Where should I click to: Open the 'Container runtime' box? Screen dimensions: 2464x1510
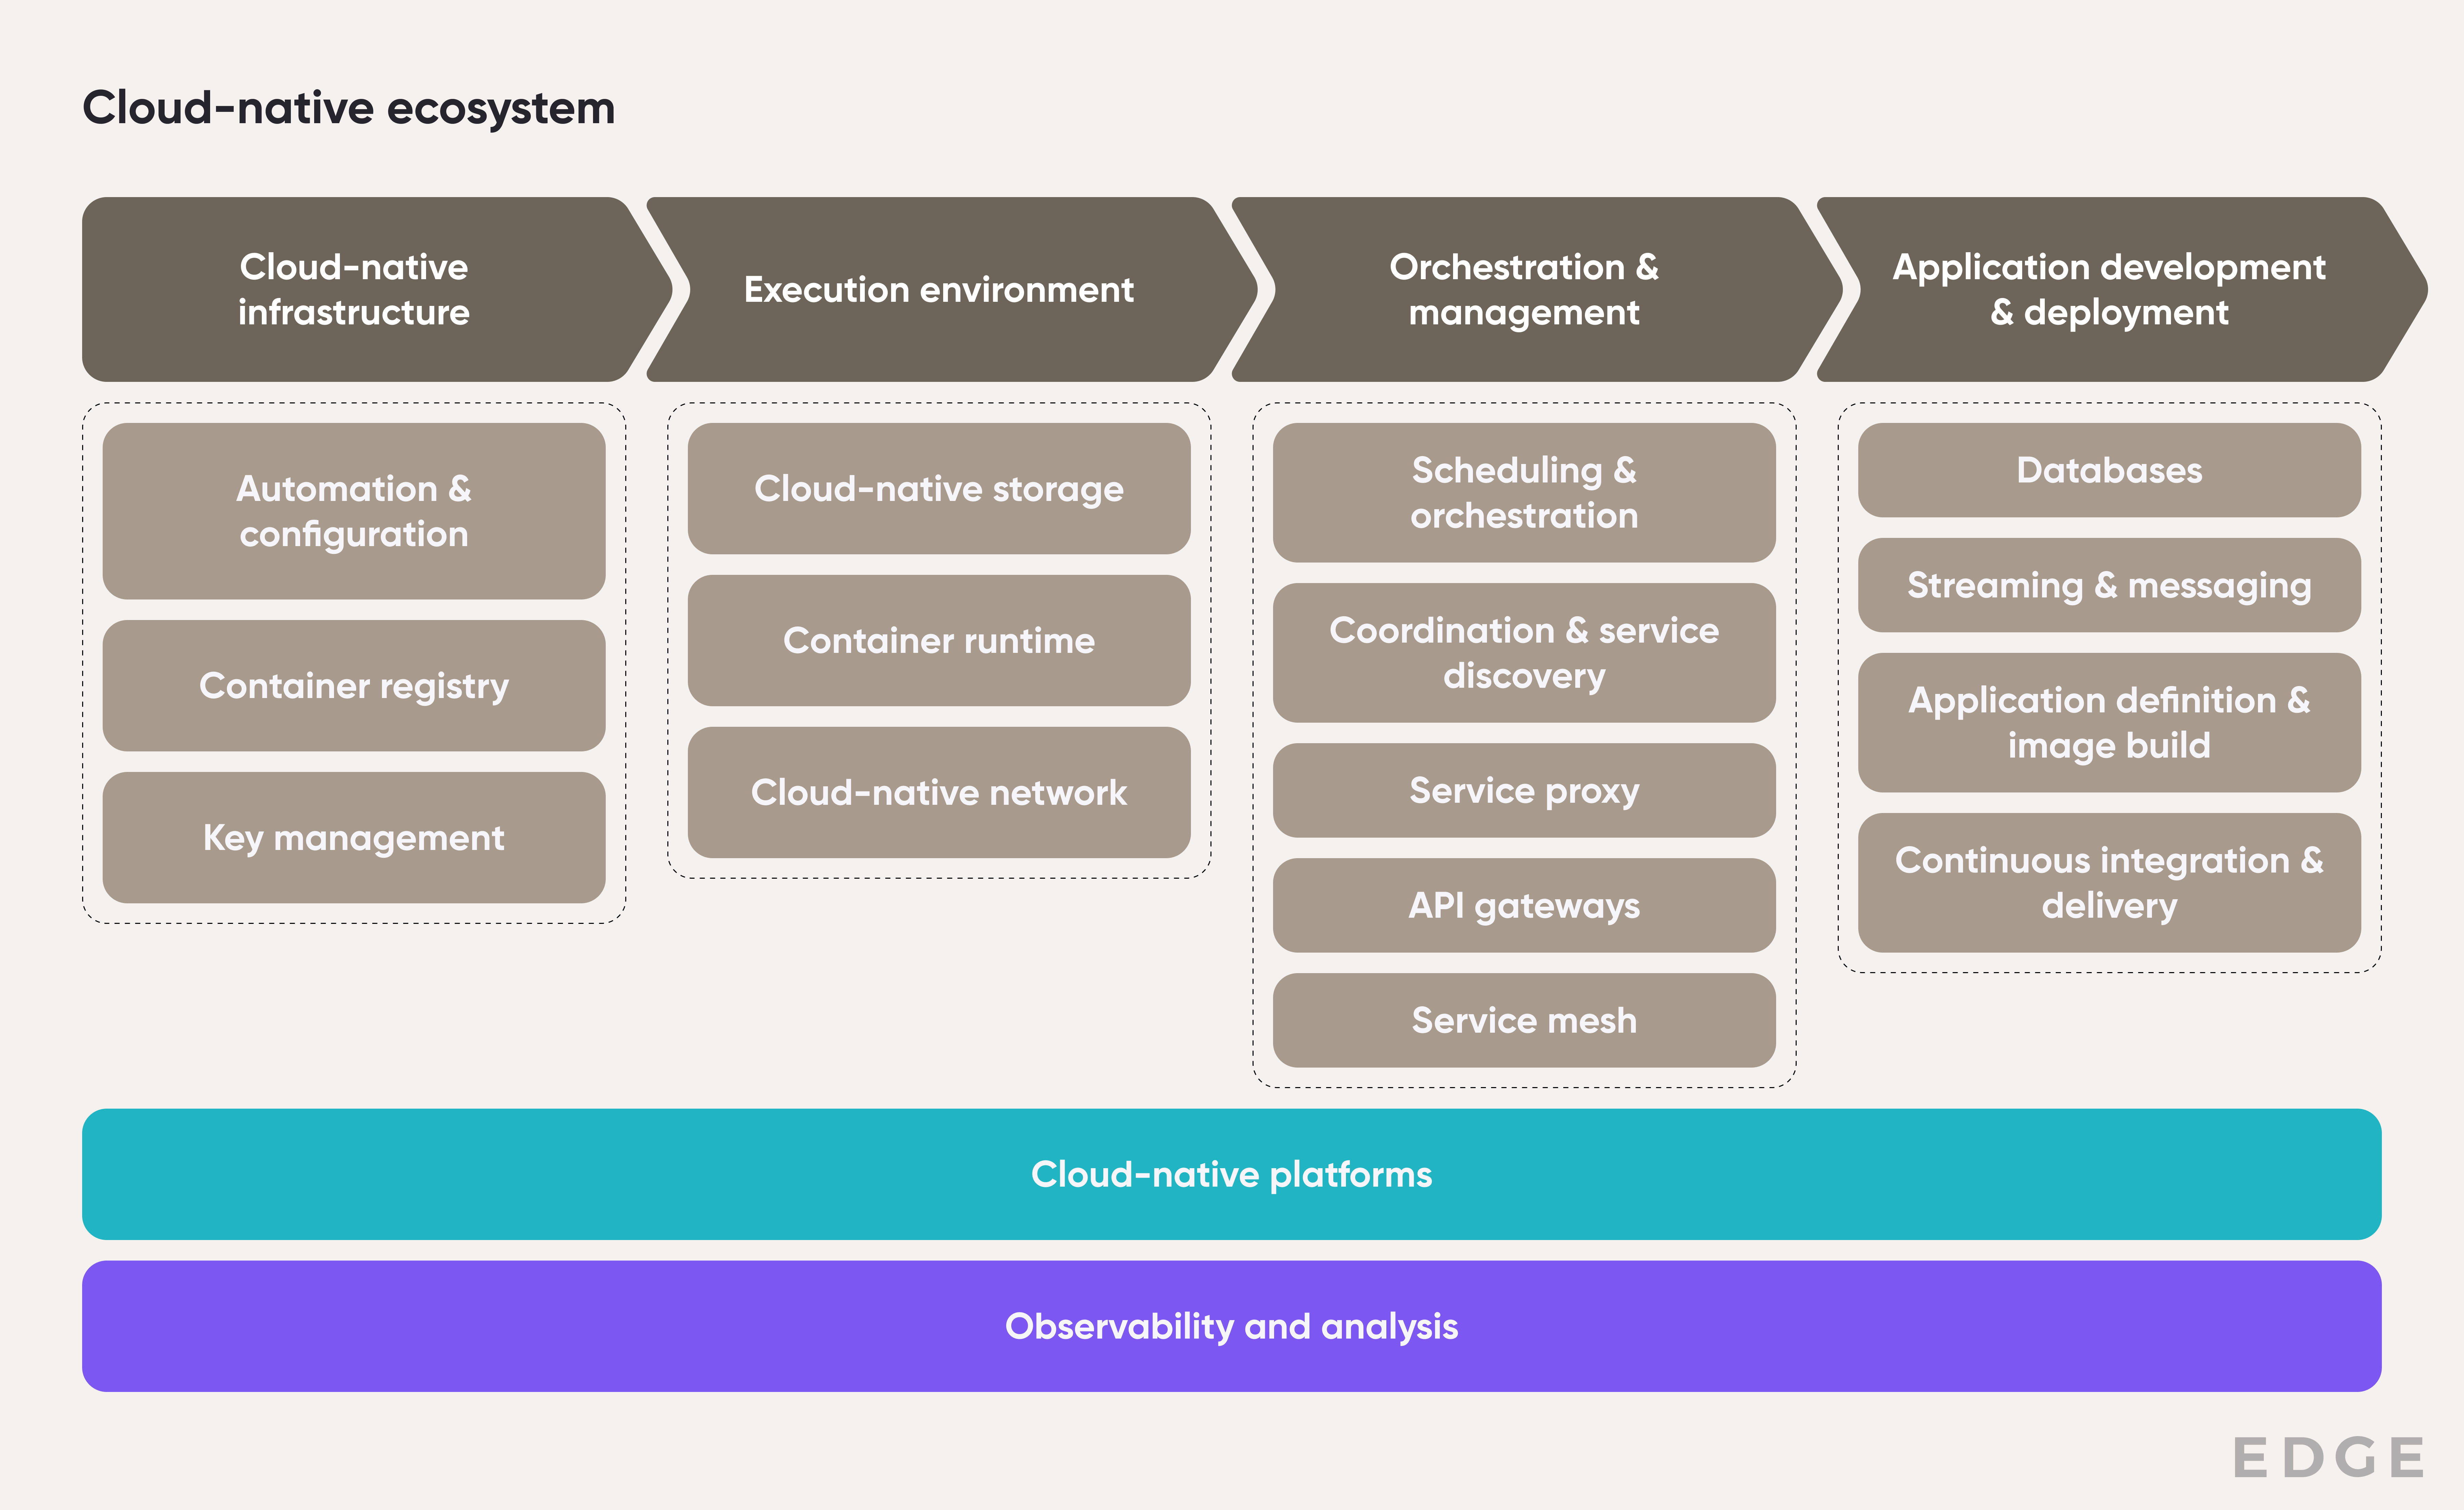click(x=939, y=641)
